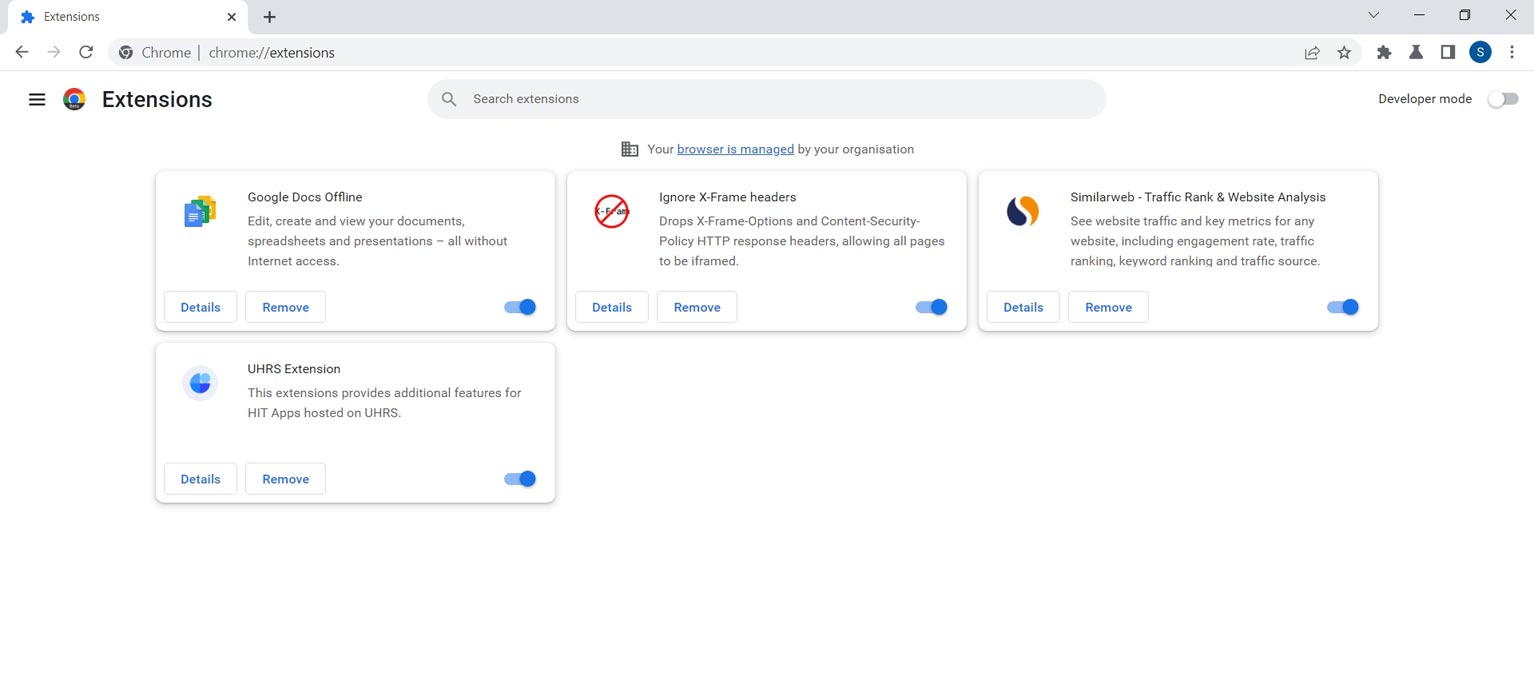Disable the Similarweb extension
This screenshot has width=1534, height=700.
coord(1342,307)
